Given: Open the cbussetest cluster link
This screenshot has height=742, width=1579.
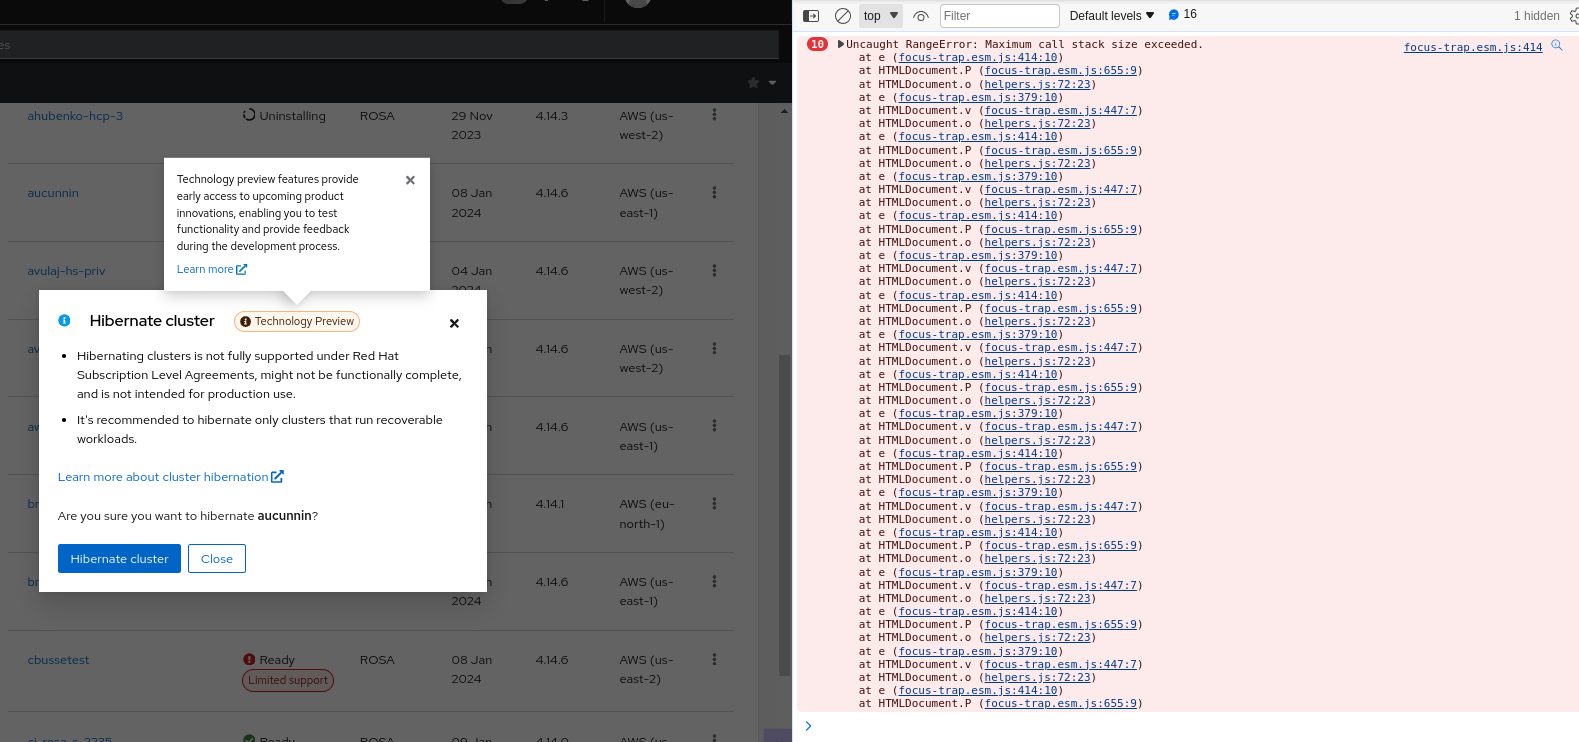Looking at the screenshot, I should (58, 660).
